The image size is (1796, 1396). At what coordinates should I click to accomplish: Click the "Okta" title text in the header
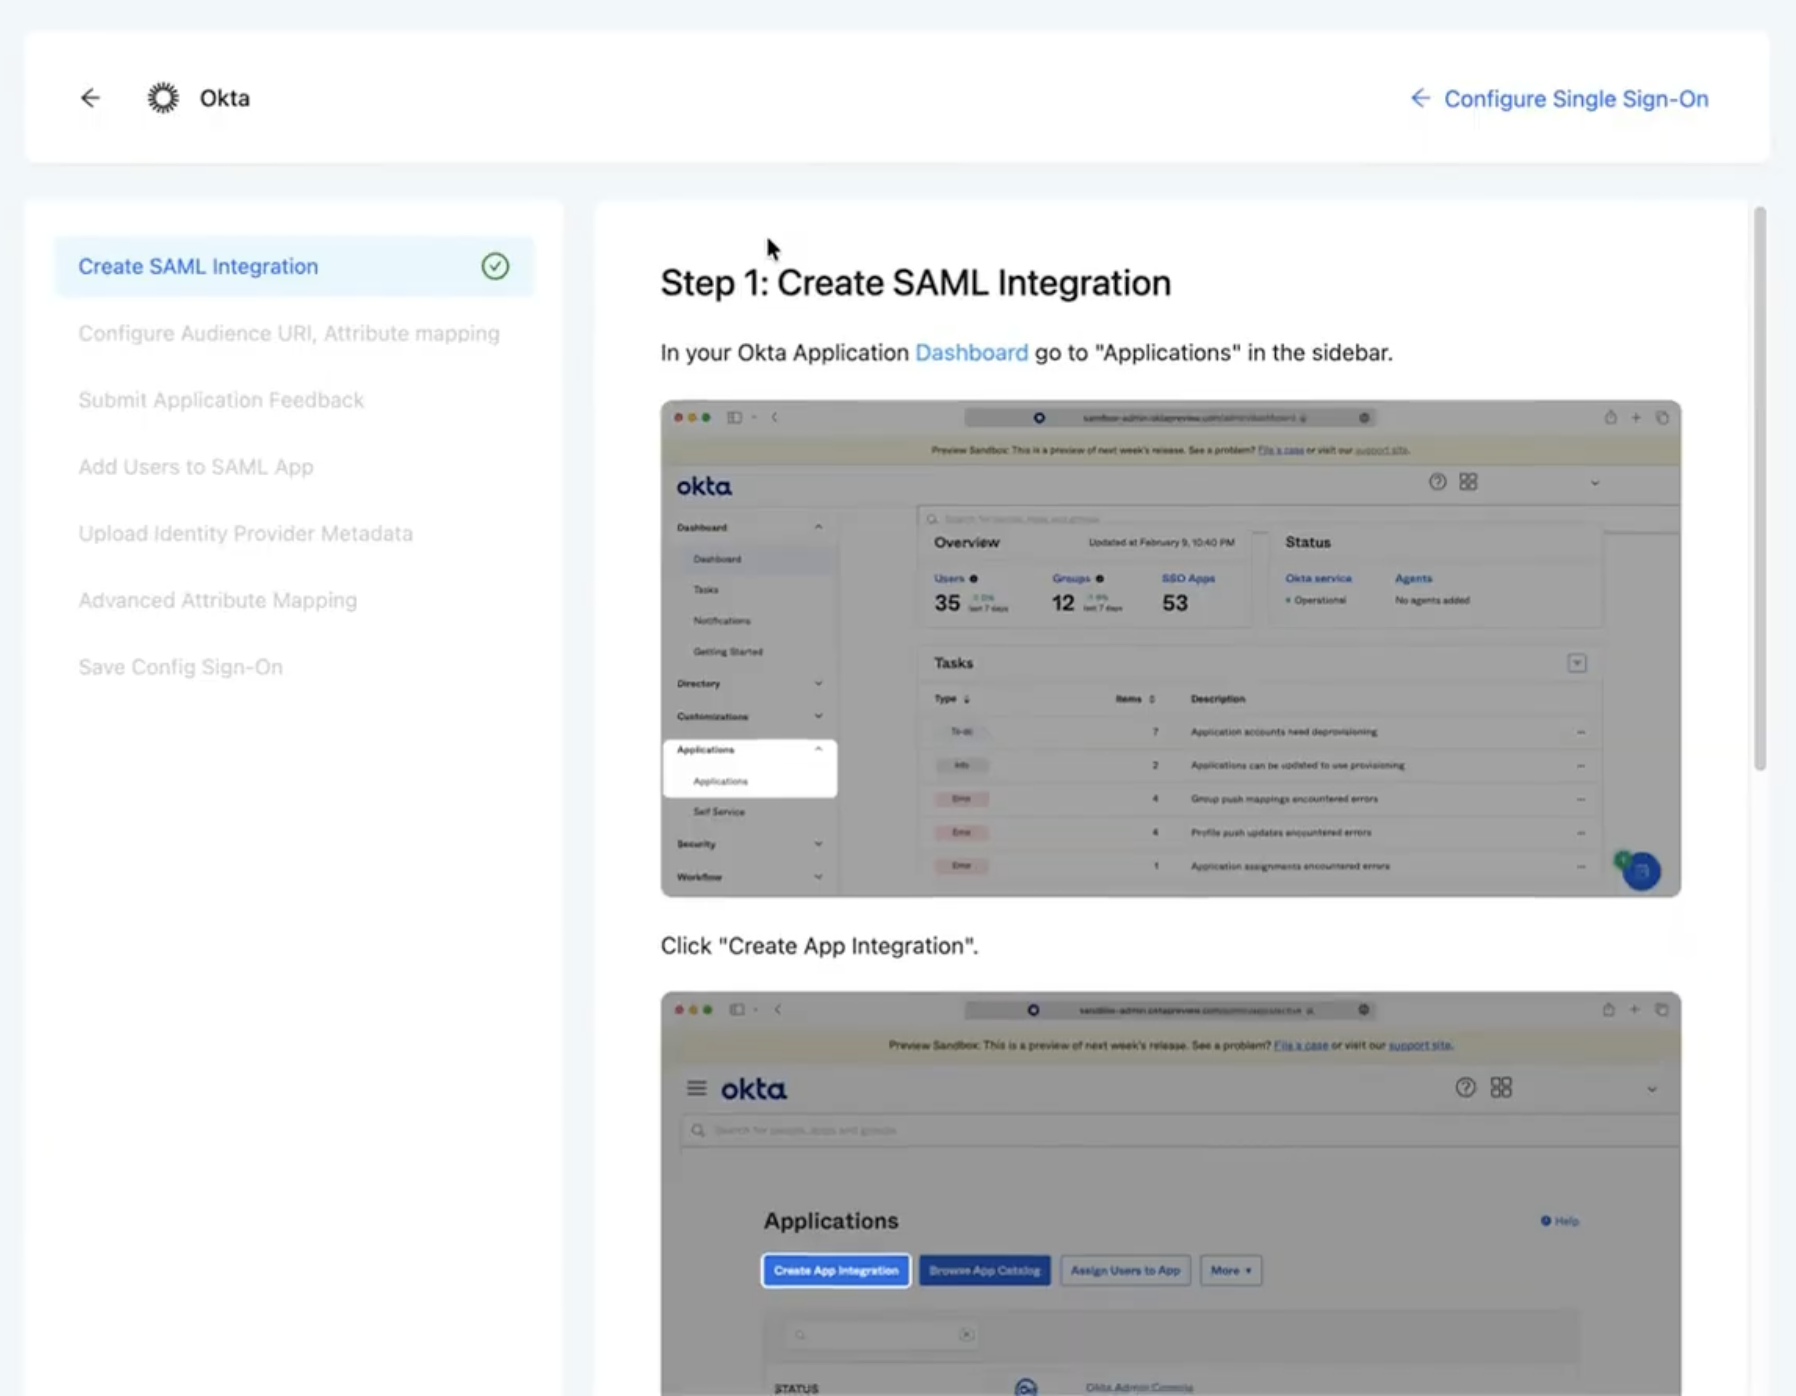coord(225,98)
